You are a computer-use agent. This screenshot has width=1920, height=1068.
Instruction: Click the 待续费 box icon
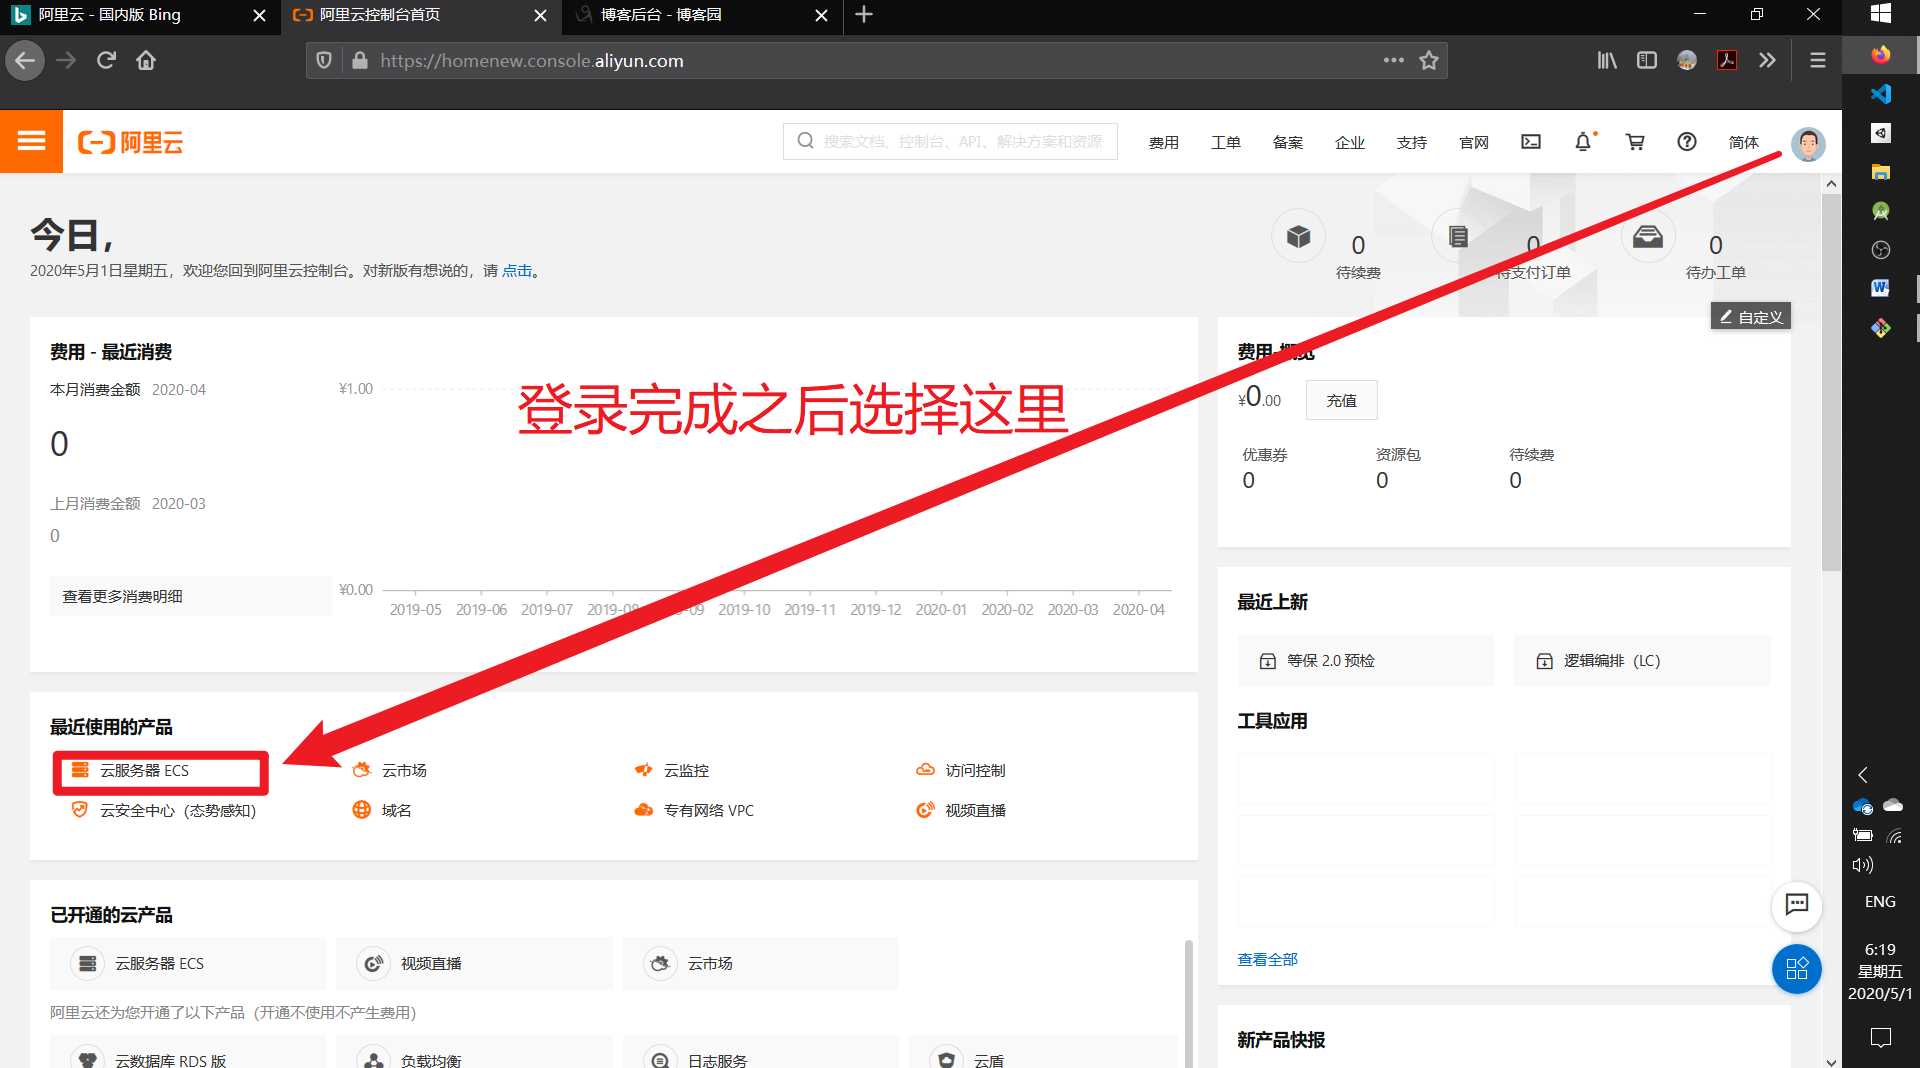coord(1298,237)
